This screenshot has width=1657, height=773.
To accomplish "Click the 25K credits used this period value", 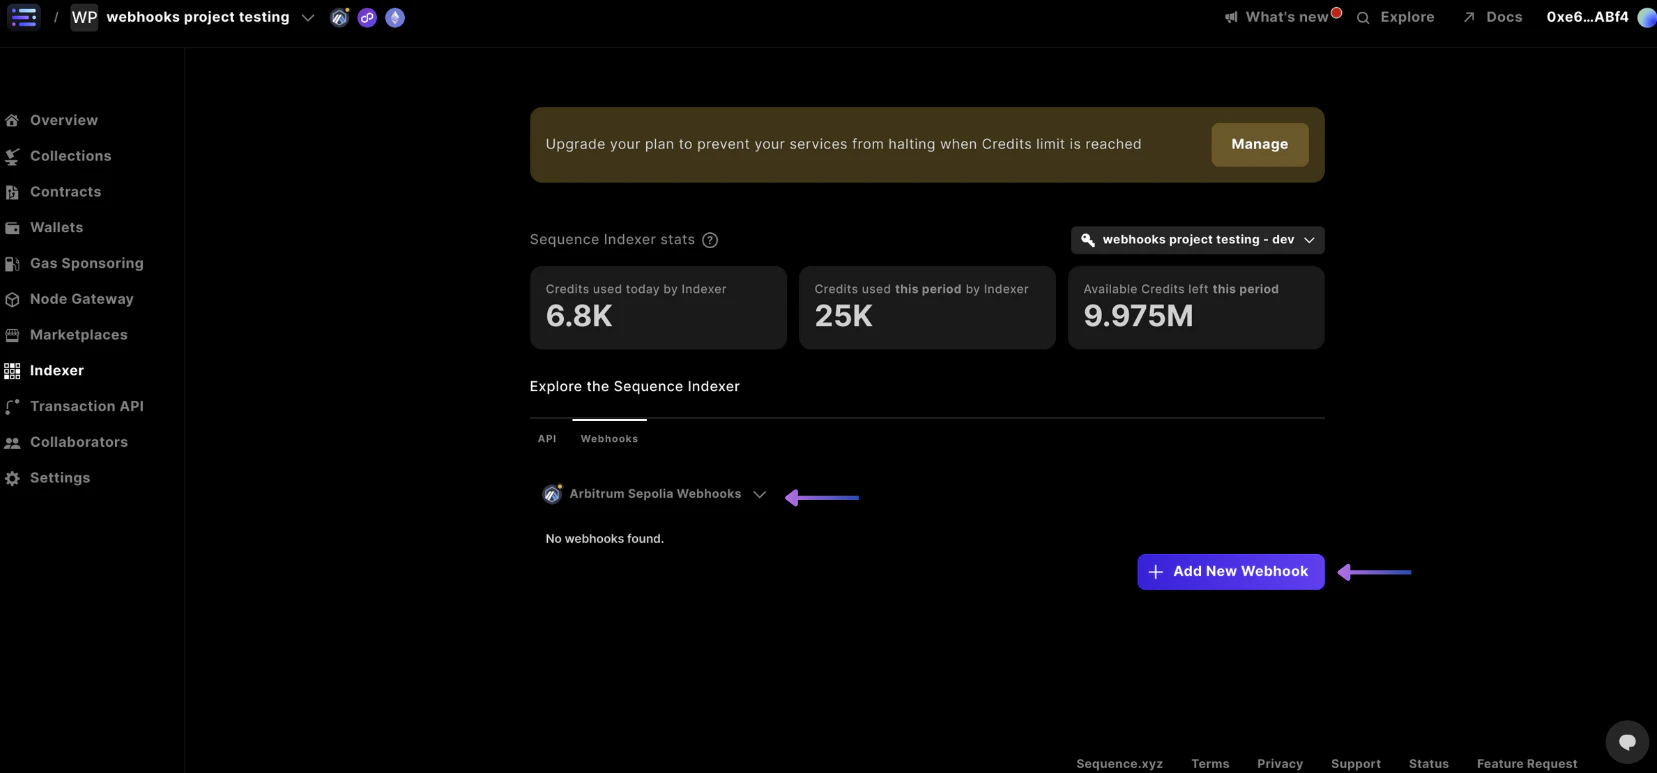I will click(844, 316).
